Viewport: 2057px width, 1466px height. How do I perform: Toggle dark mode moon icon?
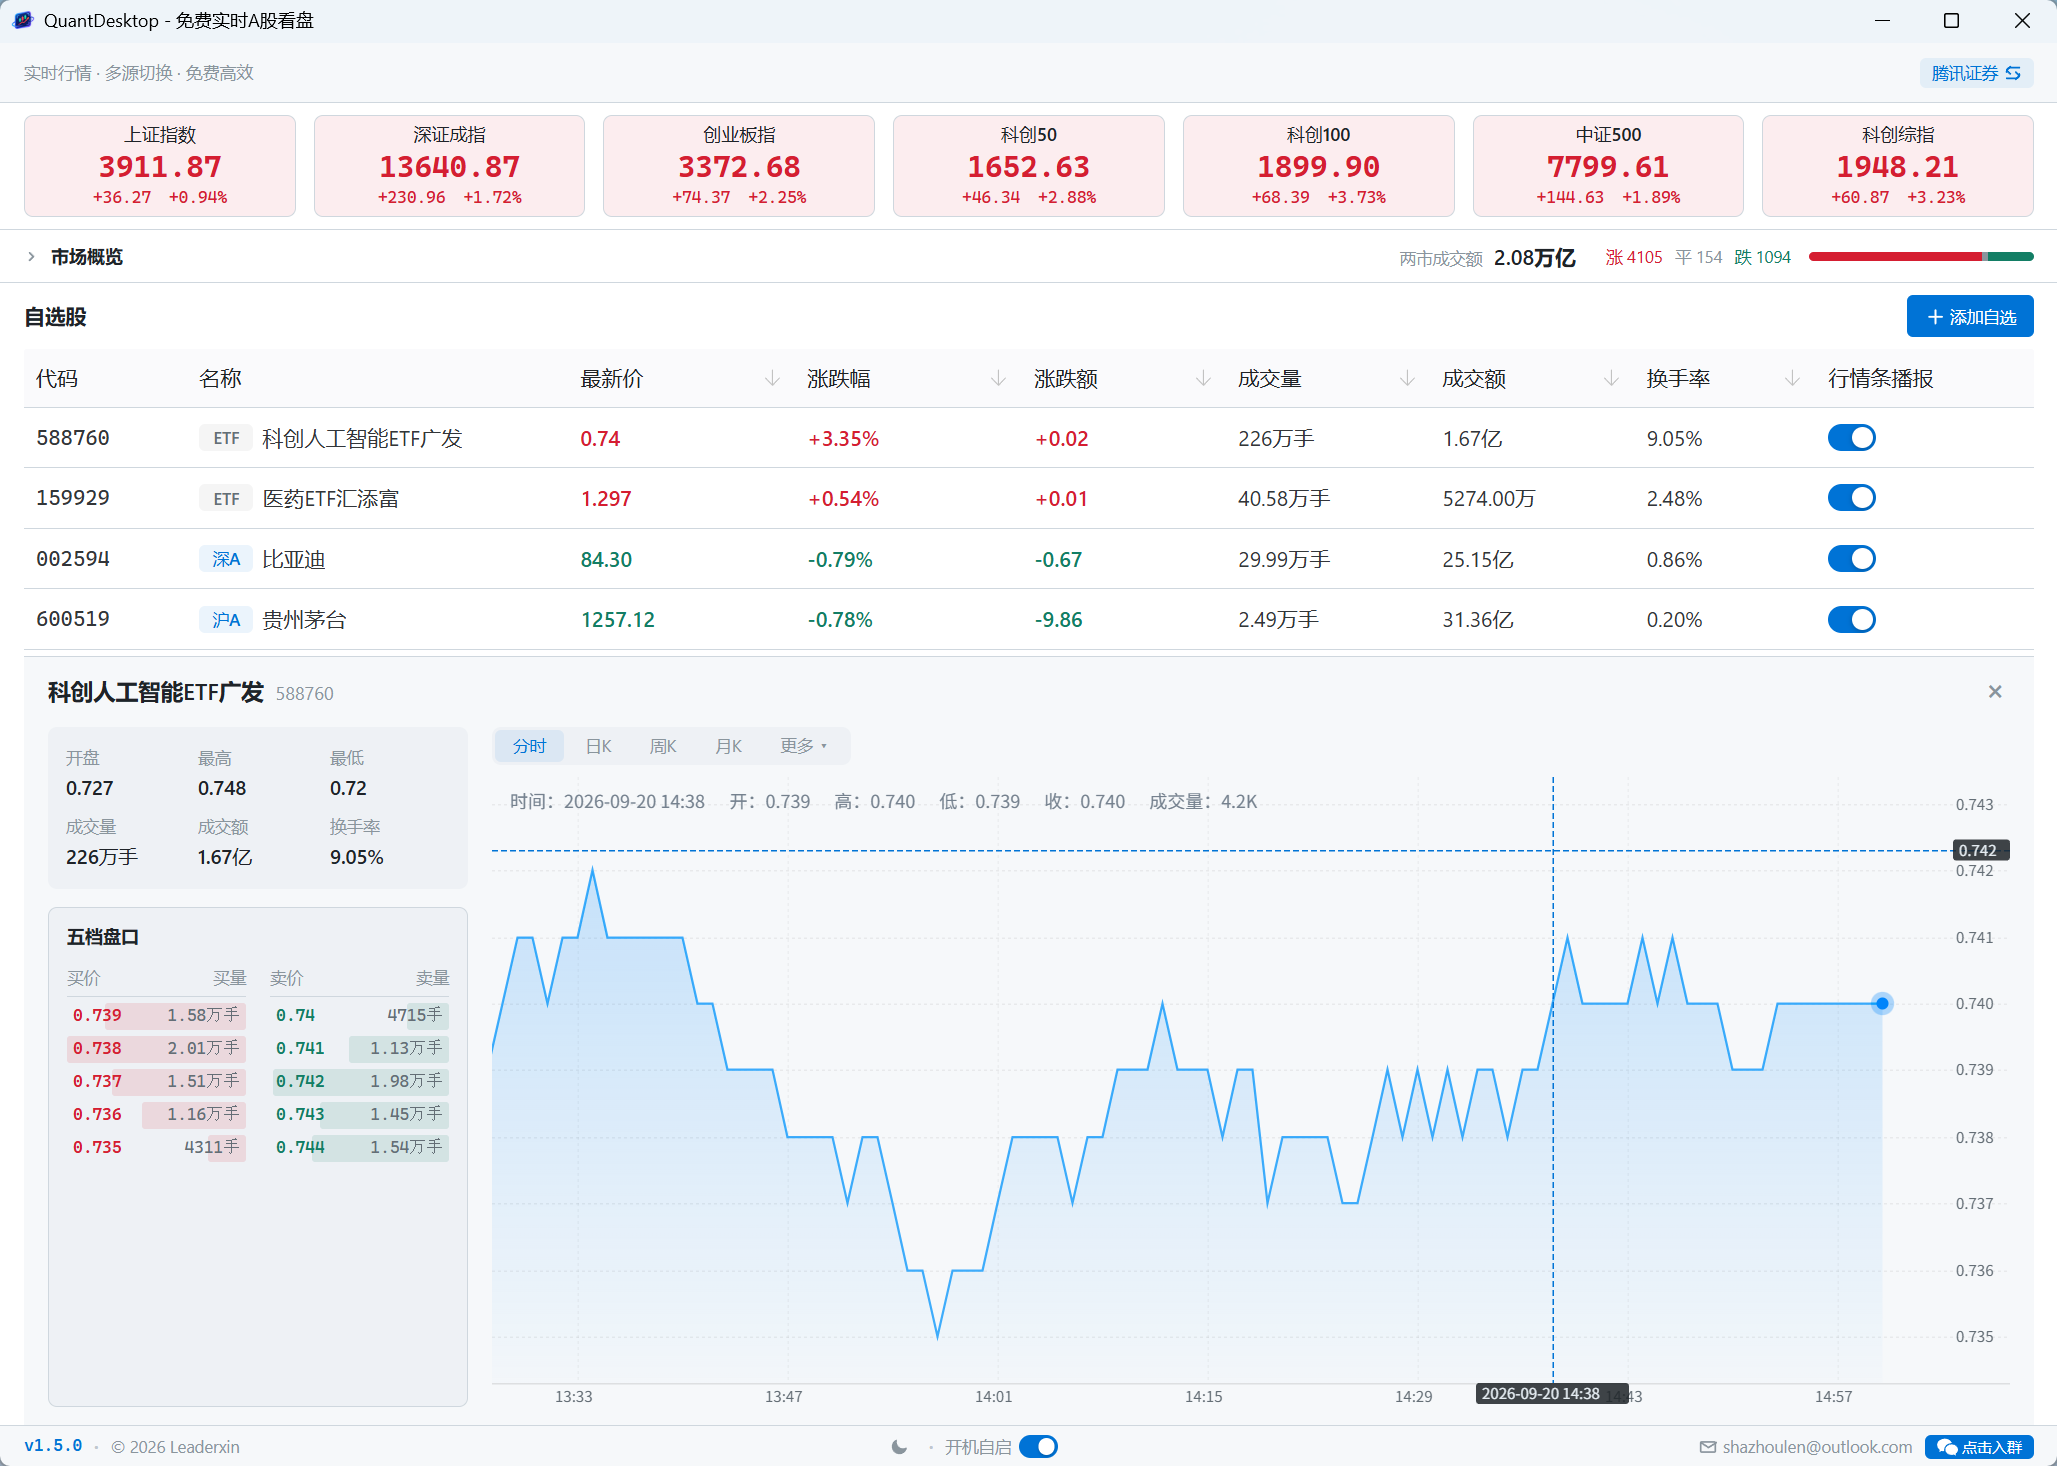coord(899,1447)
